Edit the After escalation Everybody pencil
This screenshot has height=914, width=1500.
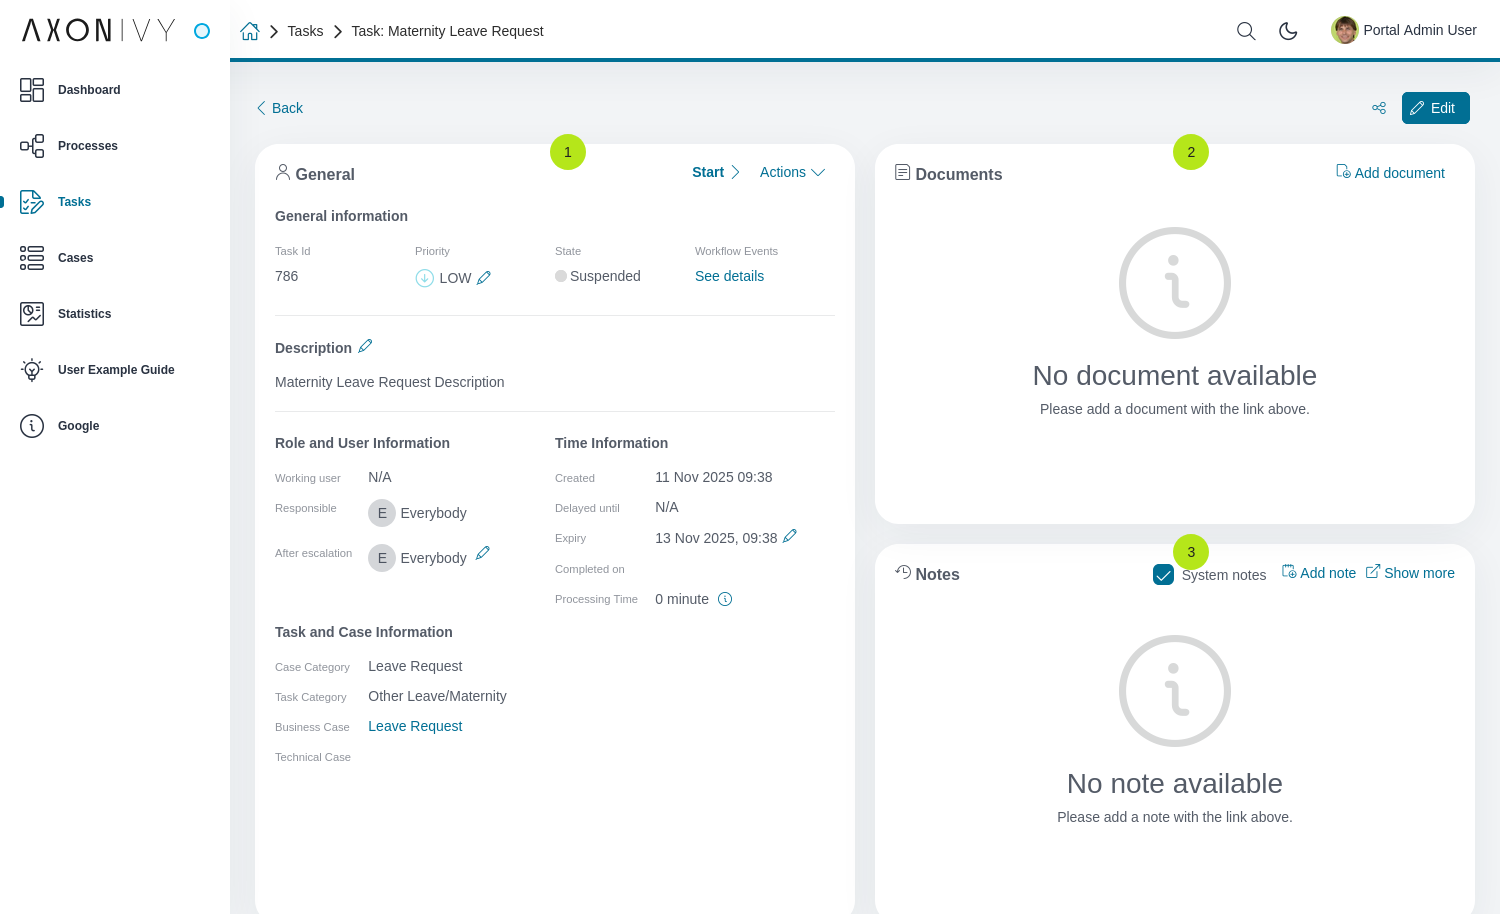[483, 553]
